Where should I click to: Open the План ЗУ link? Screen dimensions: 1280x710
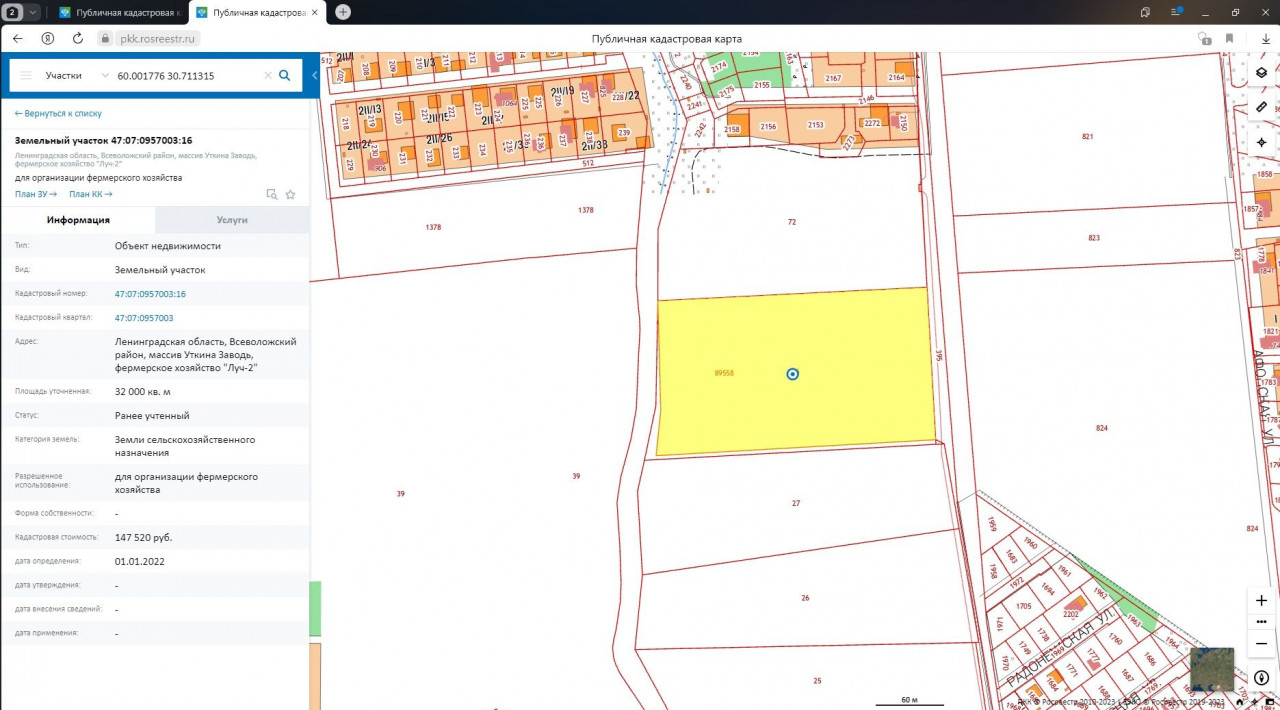coord(35,194)
